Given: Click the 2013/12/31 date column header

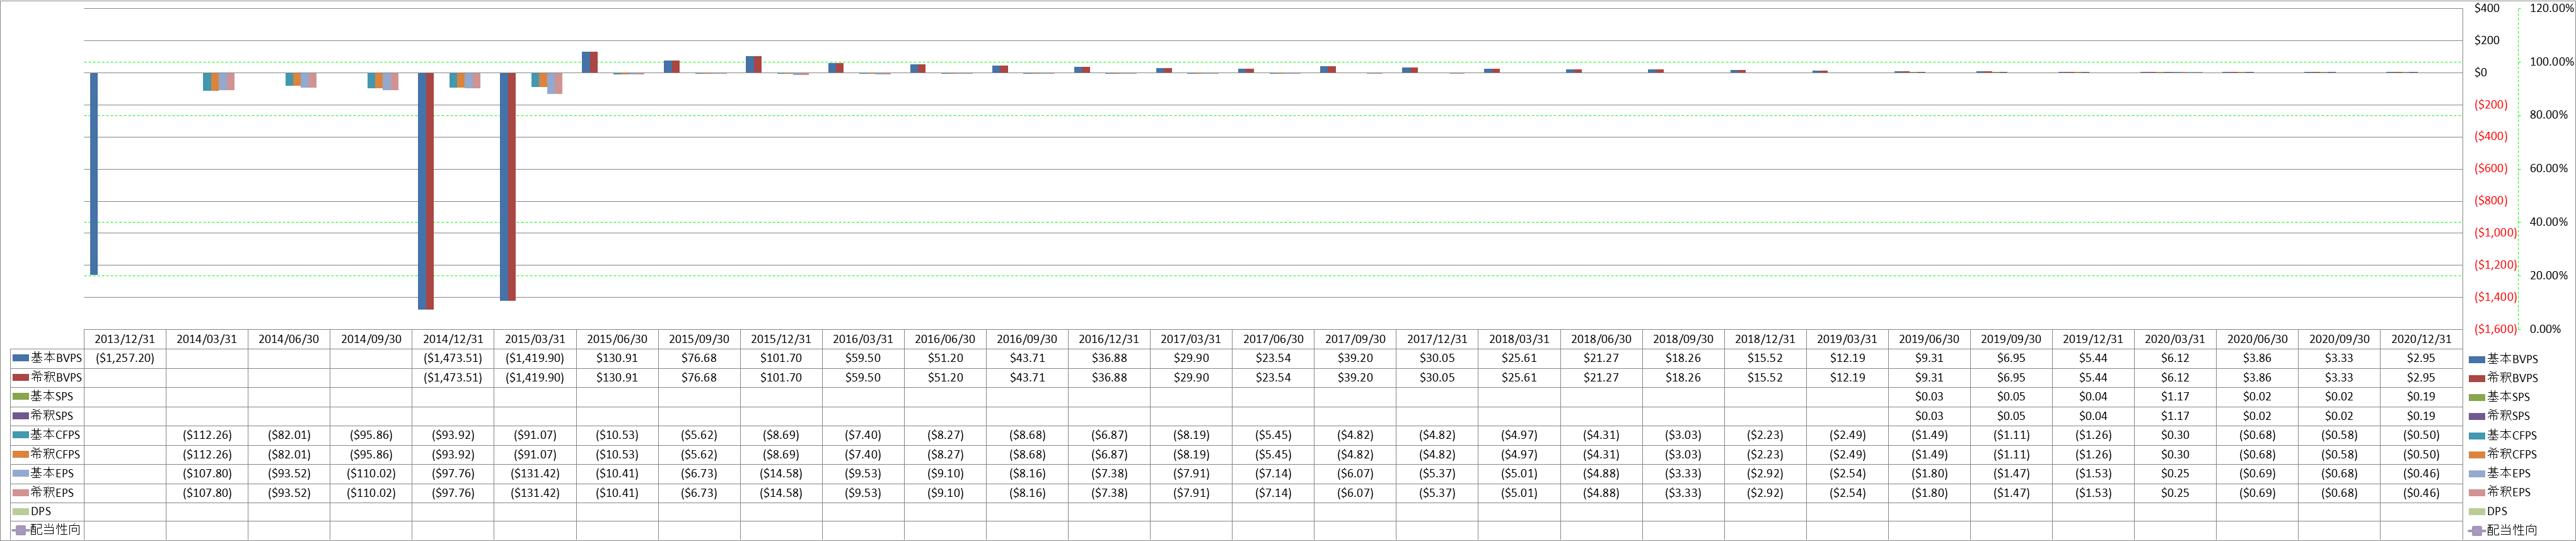Looking at the screenshot, I should pos(125,339).
